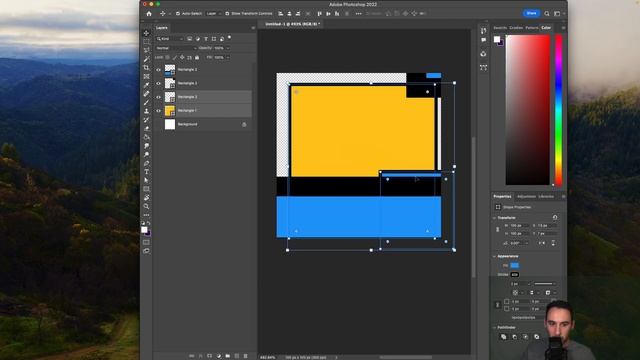Click the toolbar foreground color swatch
Screen dimensions: 640x360
[144, 230]
